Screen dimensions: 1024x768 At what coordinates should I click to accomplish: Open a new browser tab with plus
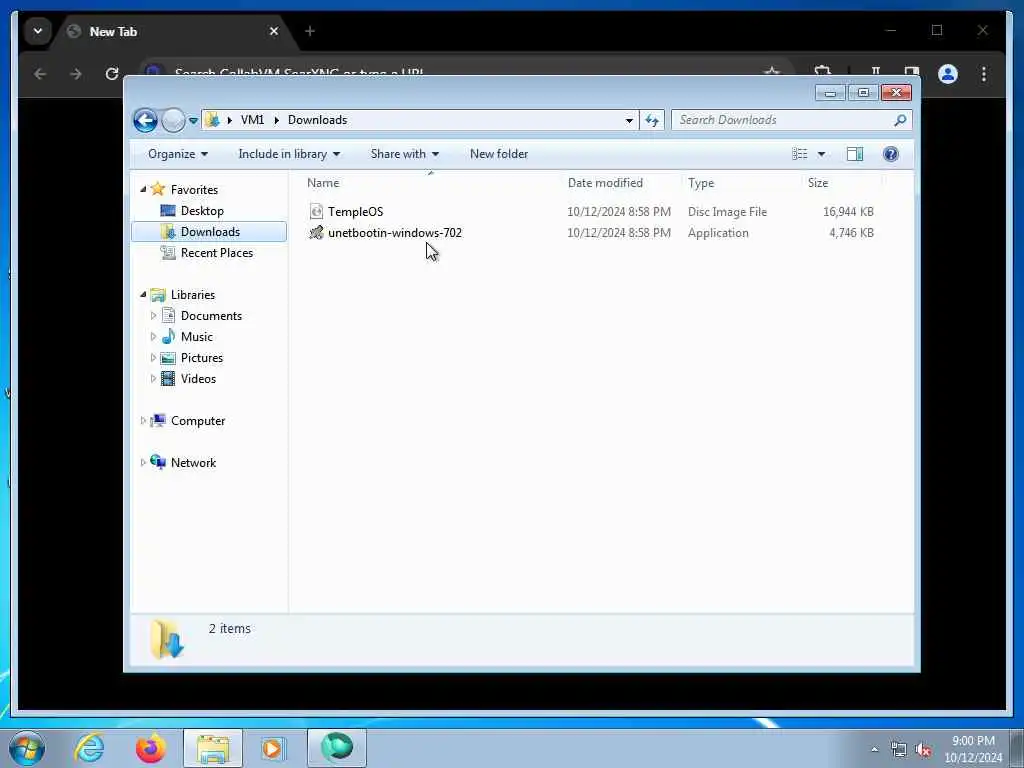(310, 31)
